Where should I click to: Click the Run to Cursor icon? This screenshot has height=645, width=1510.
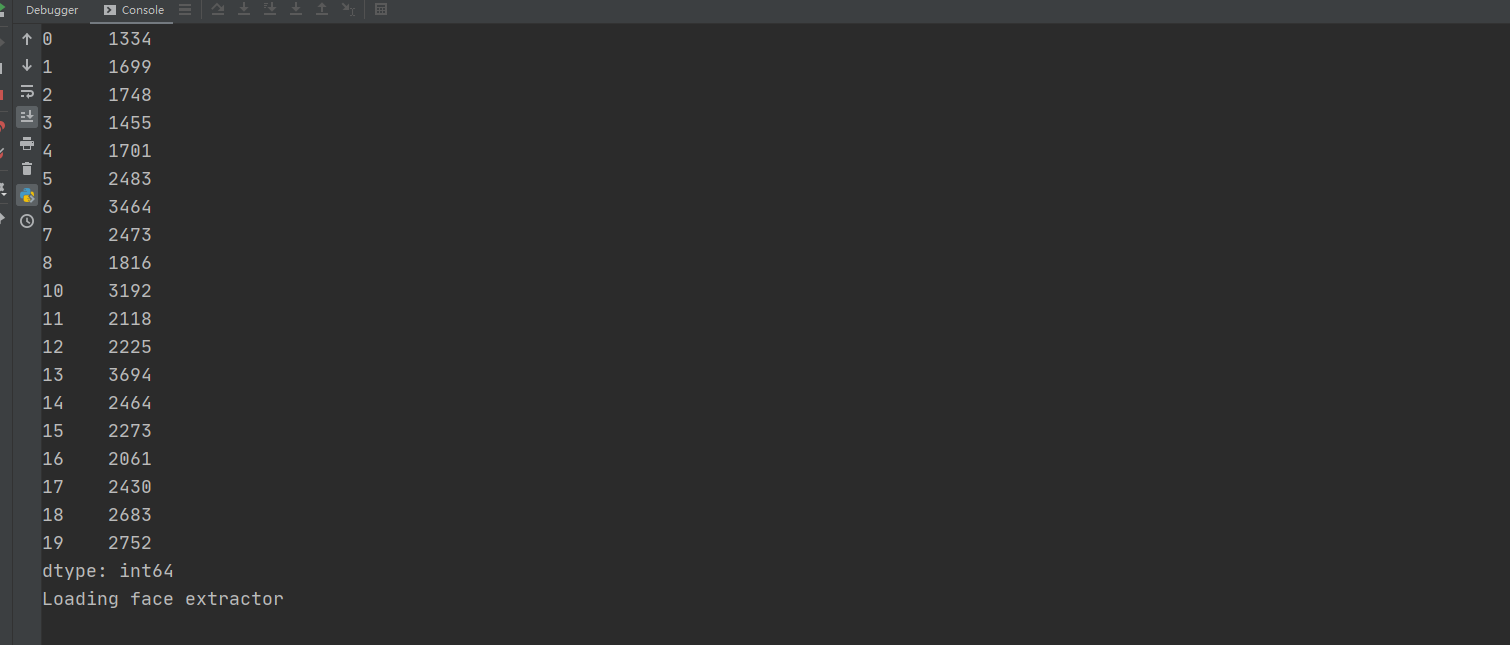348,10
